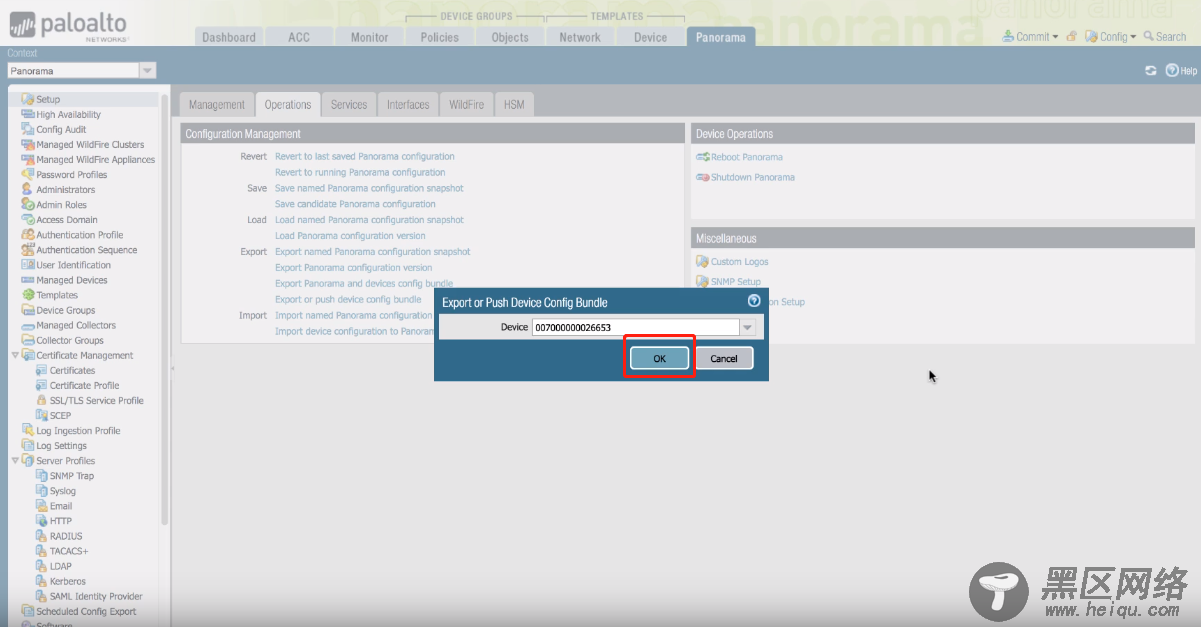
Task: Open the Device tab
Action: [650, 37]
